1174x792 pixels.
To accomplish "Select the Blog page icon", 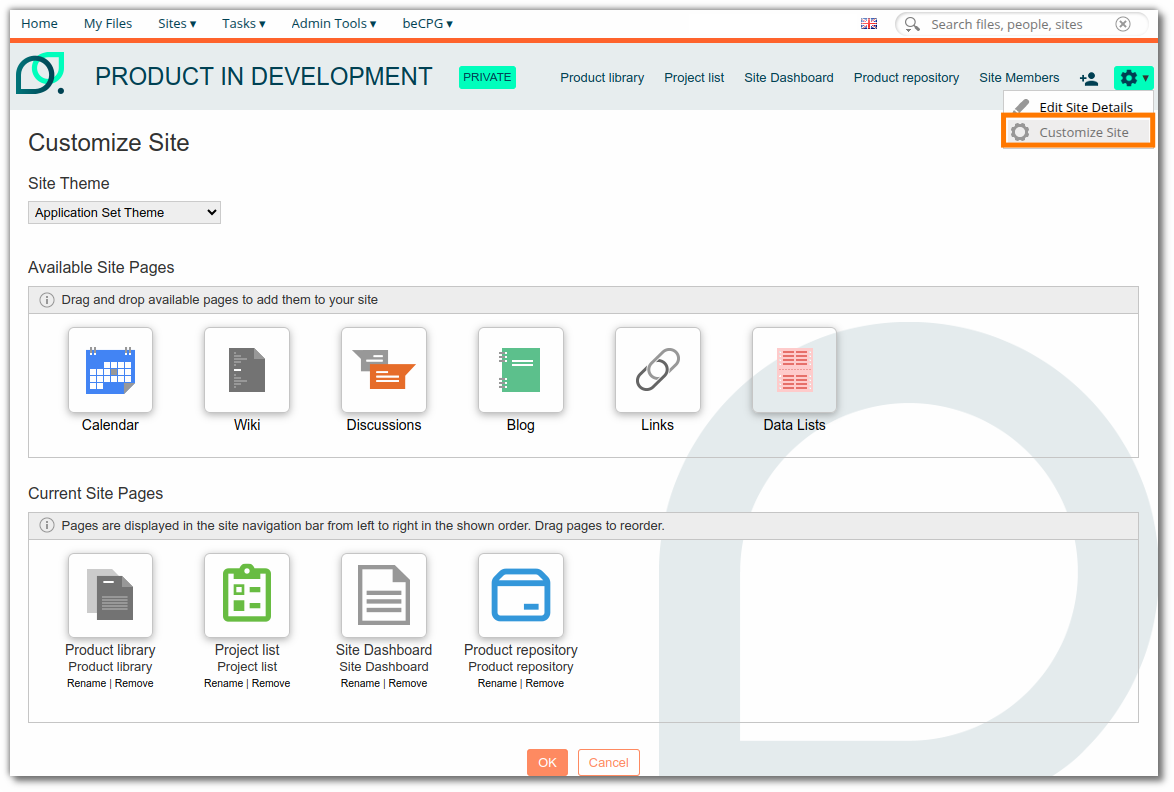I will click(x=520, y=369).
